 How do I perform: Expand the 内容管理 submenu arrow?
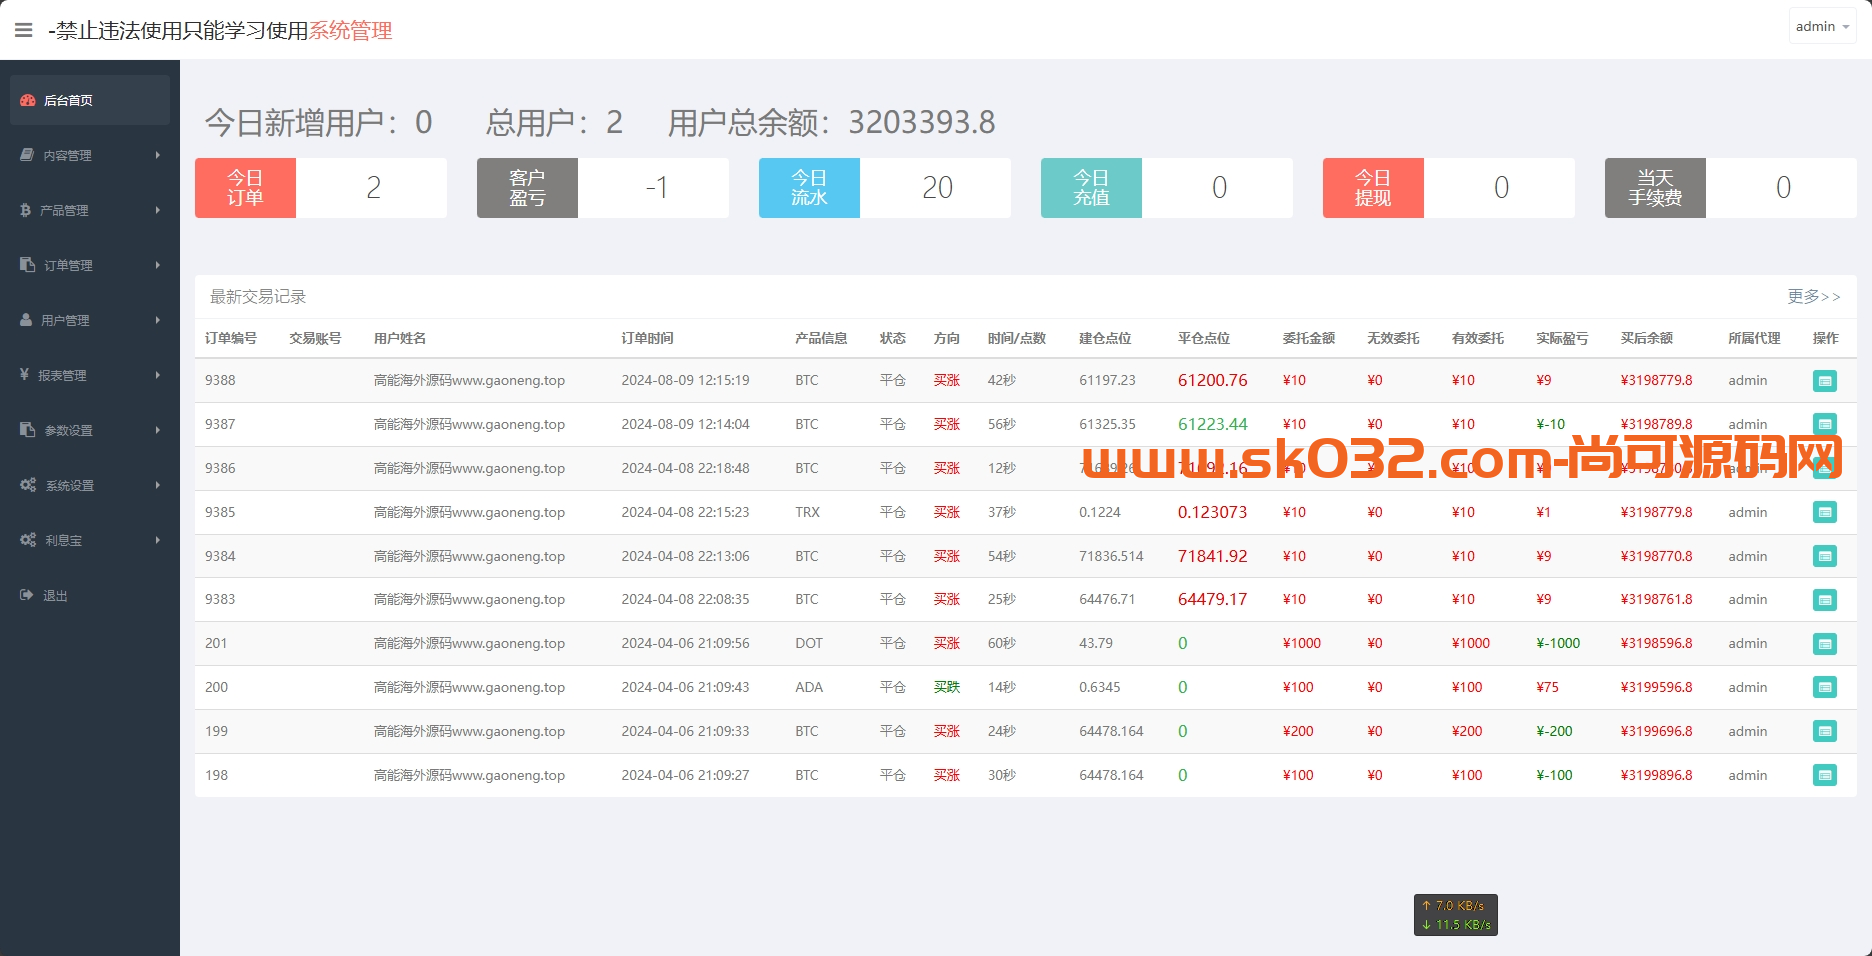tap(158, 155)
